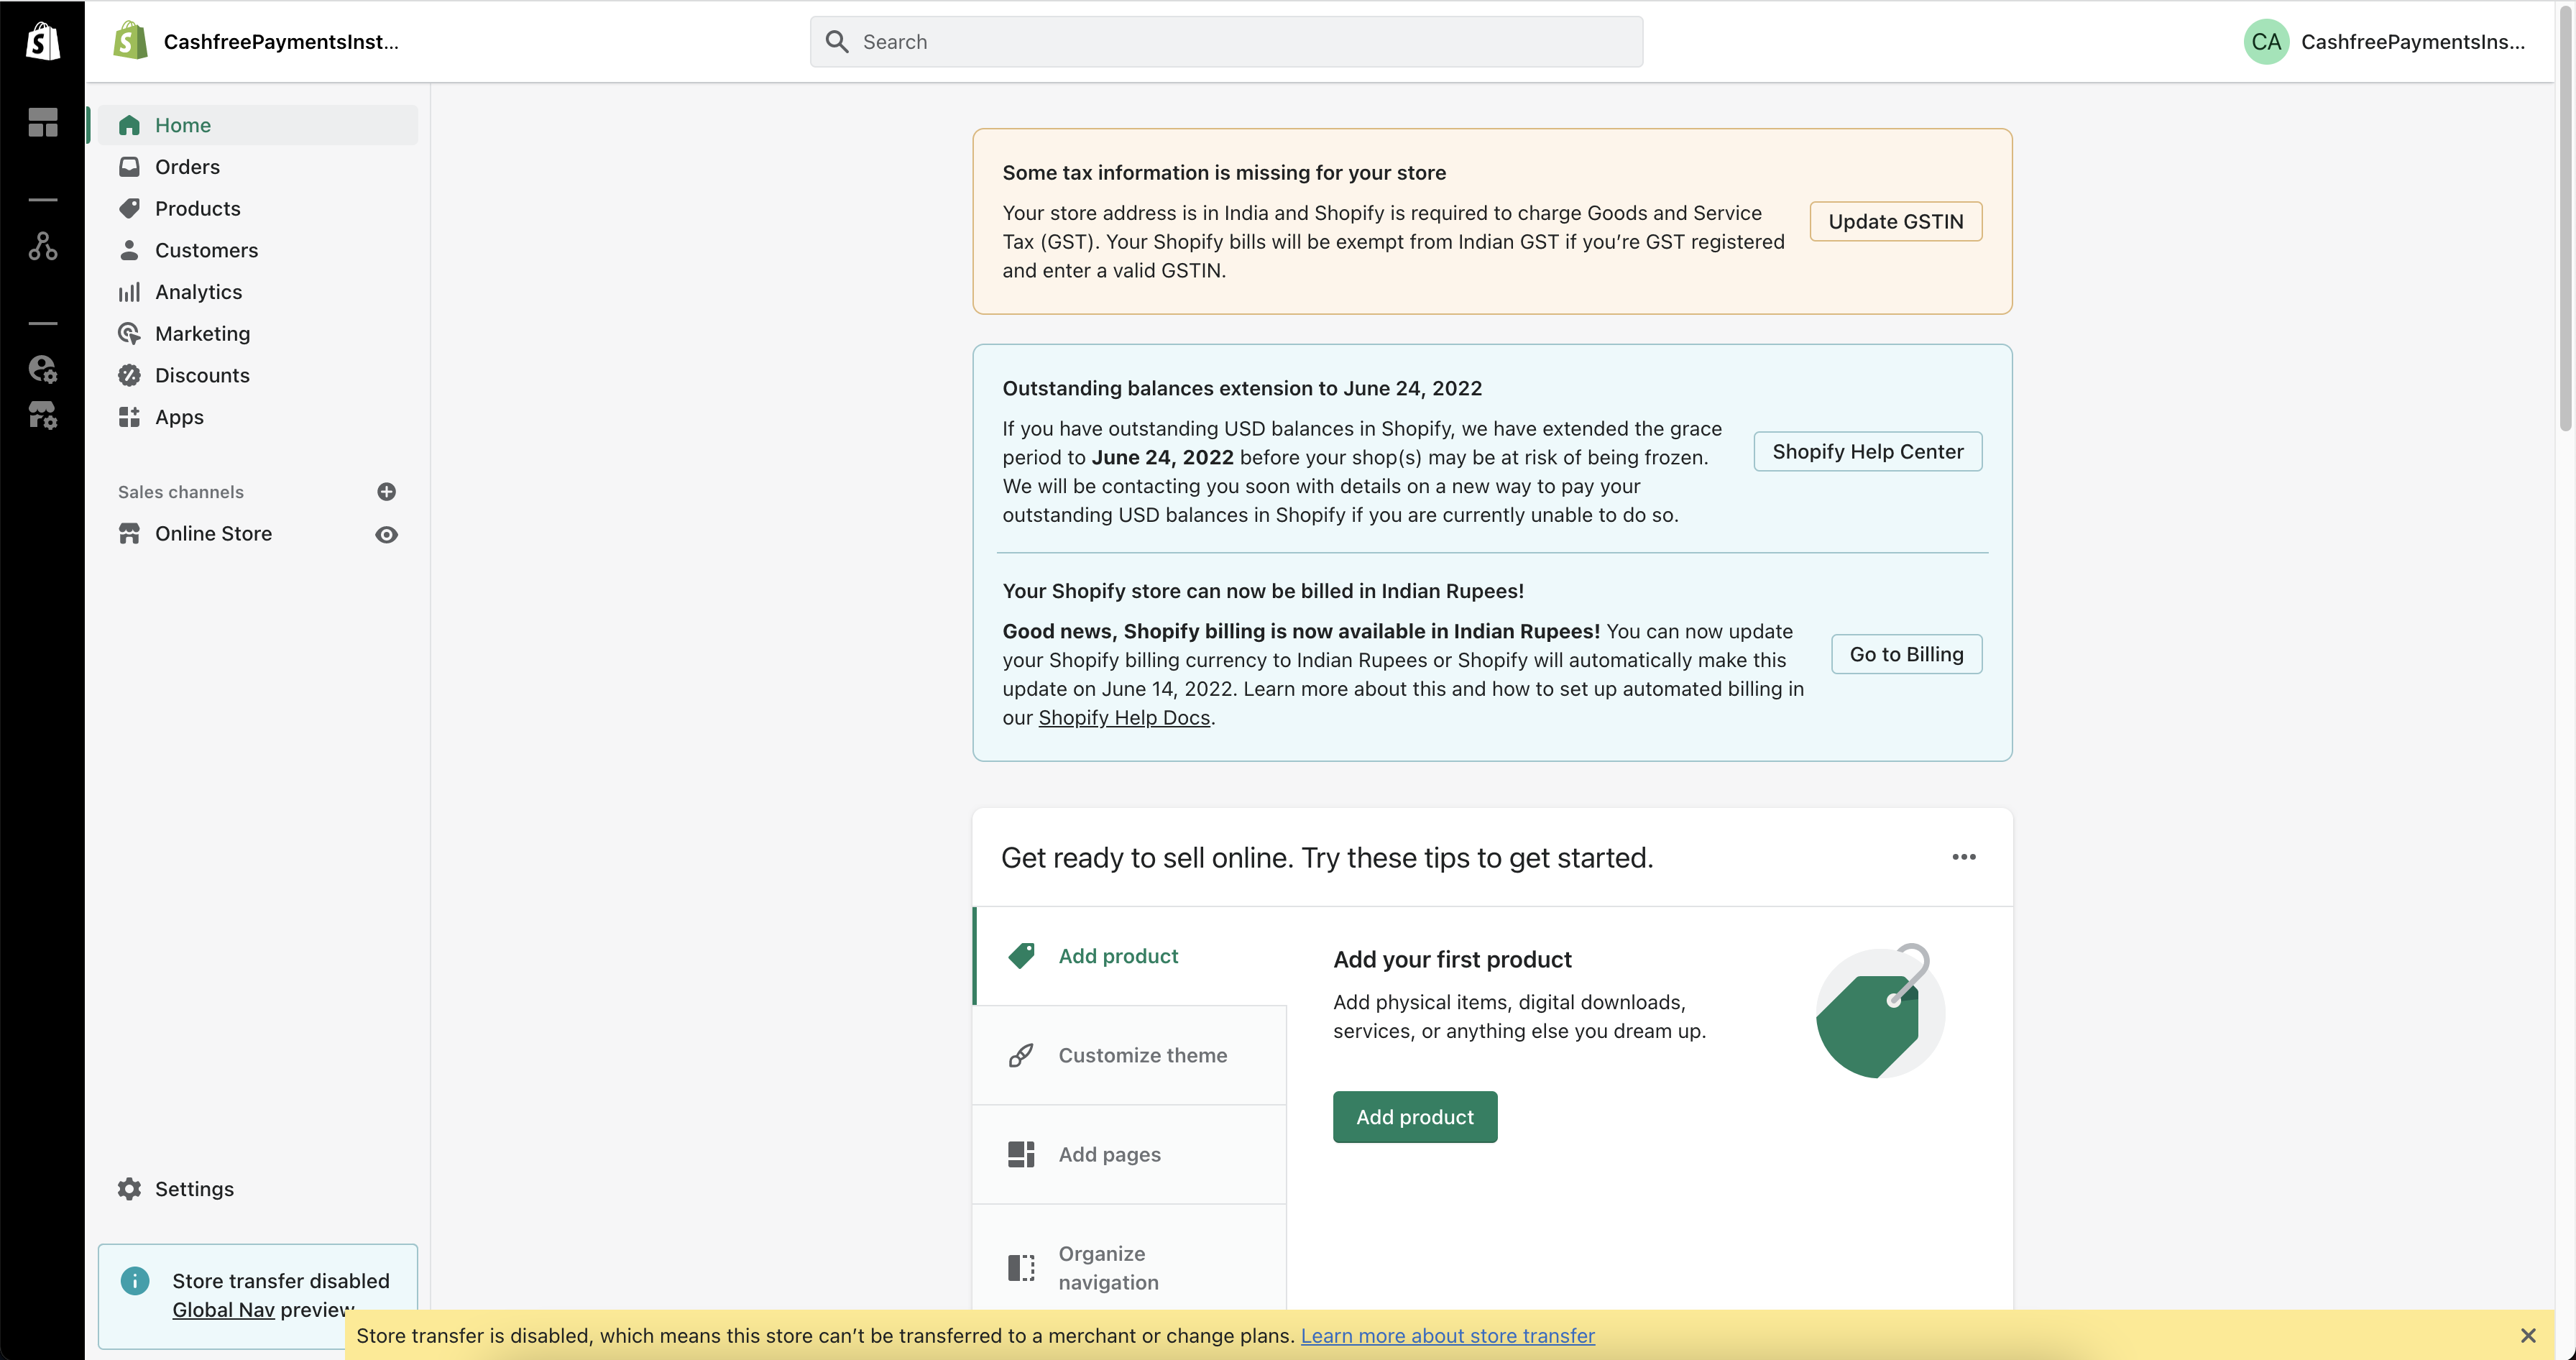Dismiss the yellow store transfer banner
Viewport: 2576px width, 1360px height.
click(x=2528, y=1336)
